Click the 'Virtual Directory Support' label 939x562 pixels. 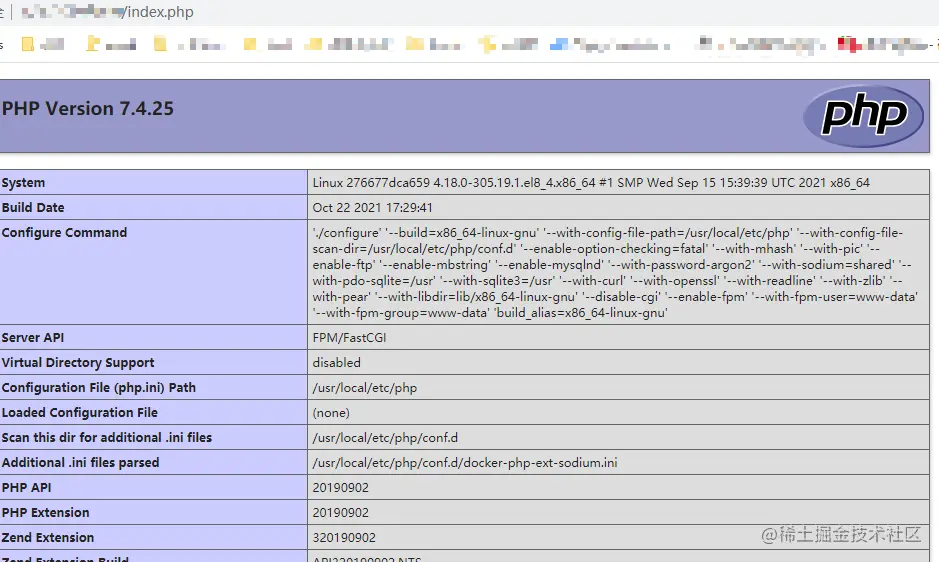click(78, 362)
